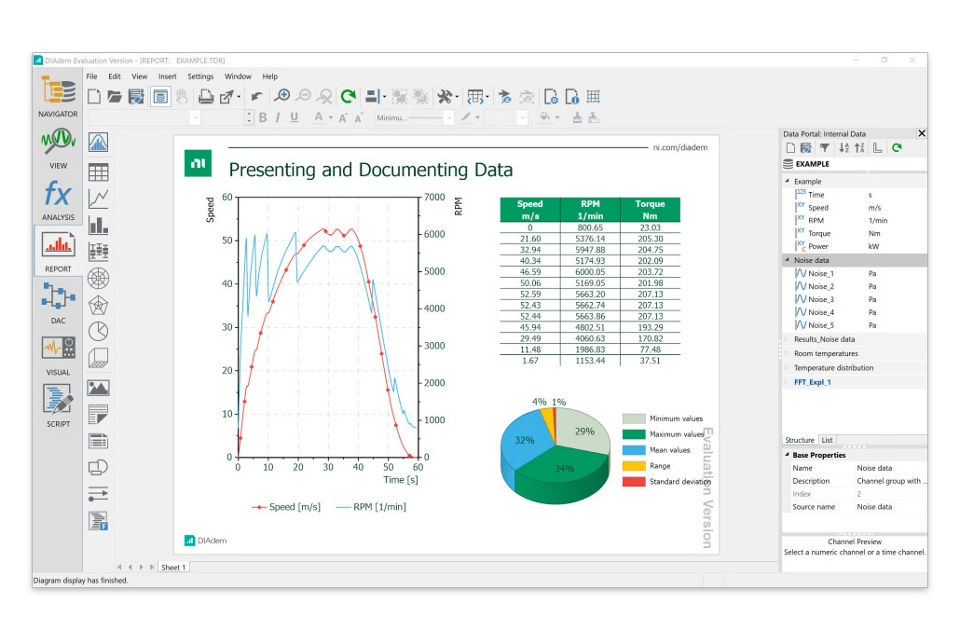Image resolution: width=960 pixels, height=640 pixels.
Task: Click the green refresh icon in Data Portal
Action: [897, 148]
